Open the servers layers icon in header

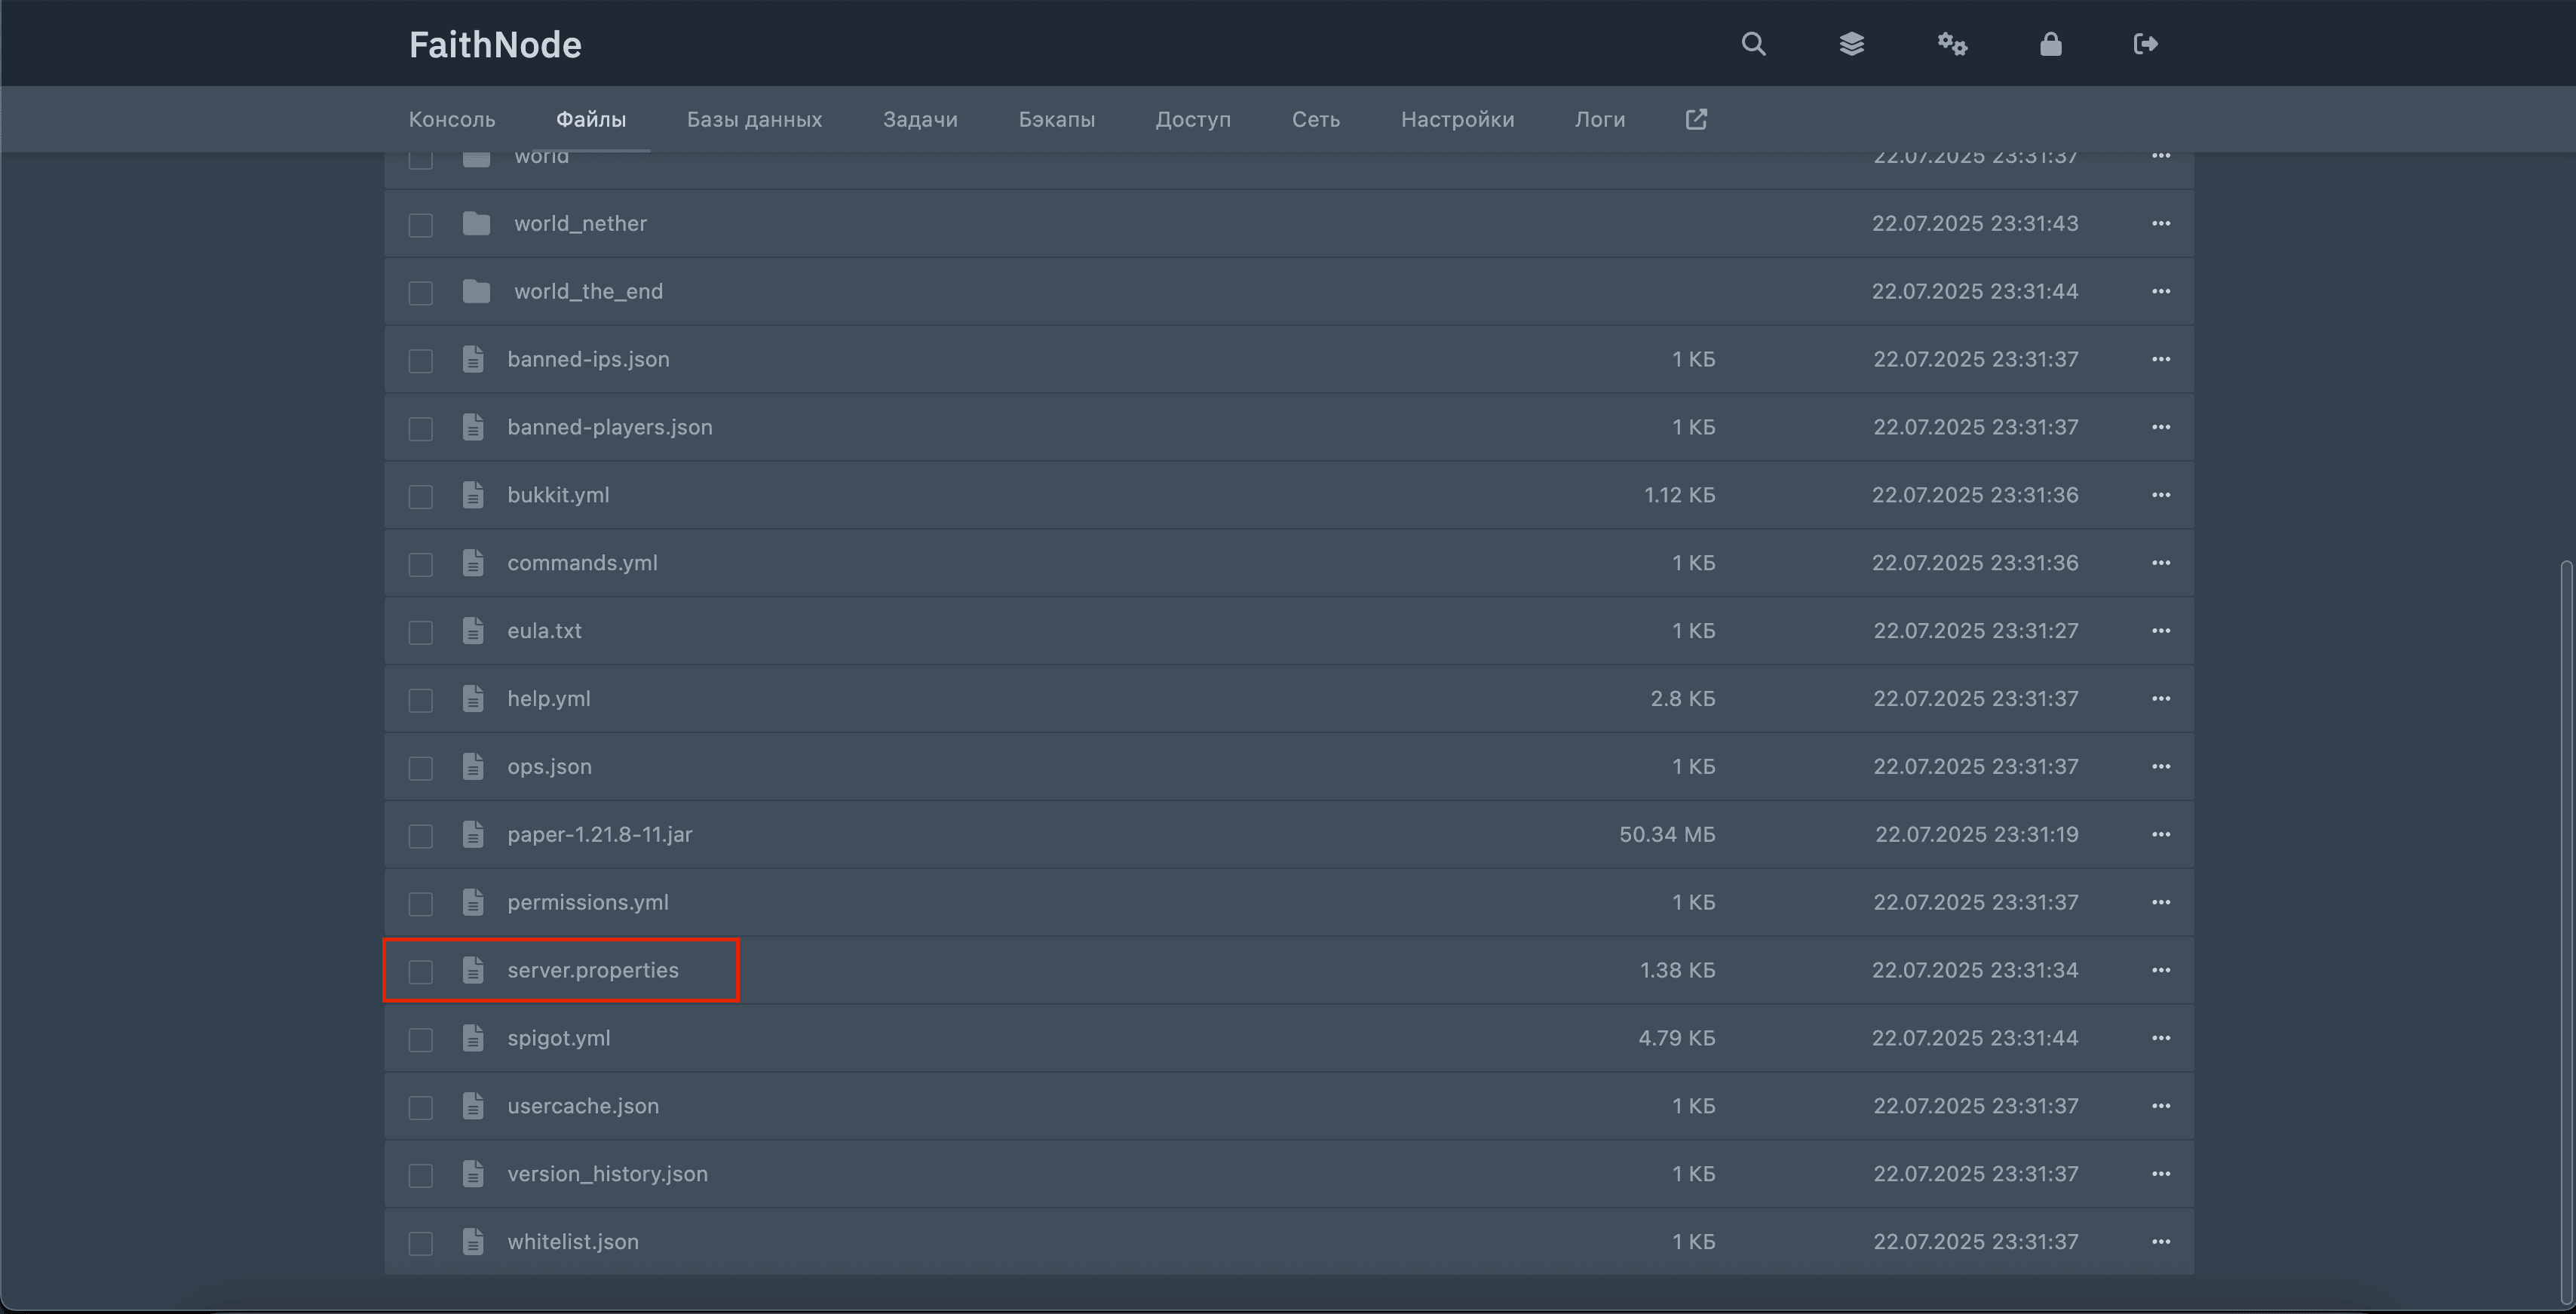coord(1851,44)
